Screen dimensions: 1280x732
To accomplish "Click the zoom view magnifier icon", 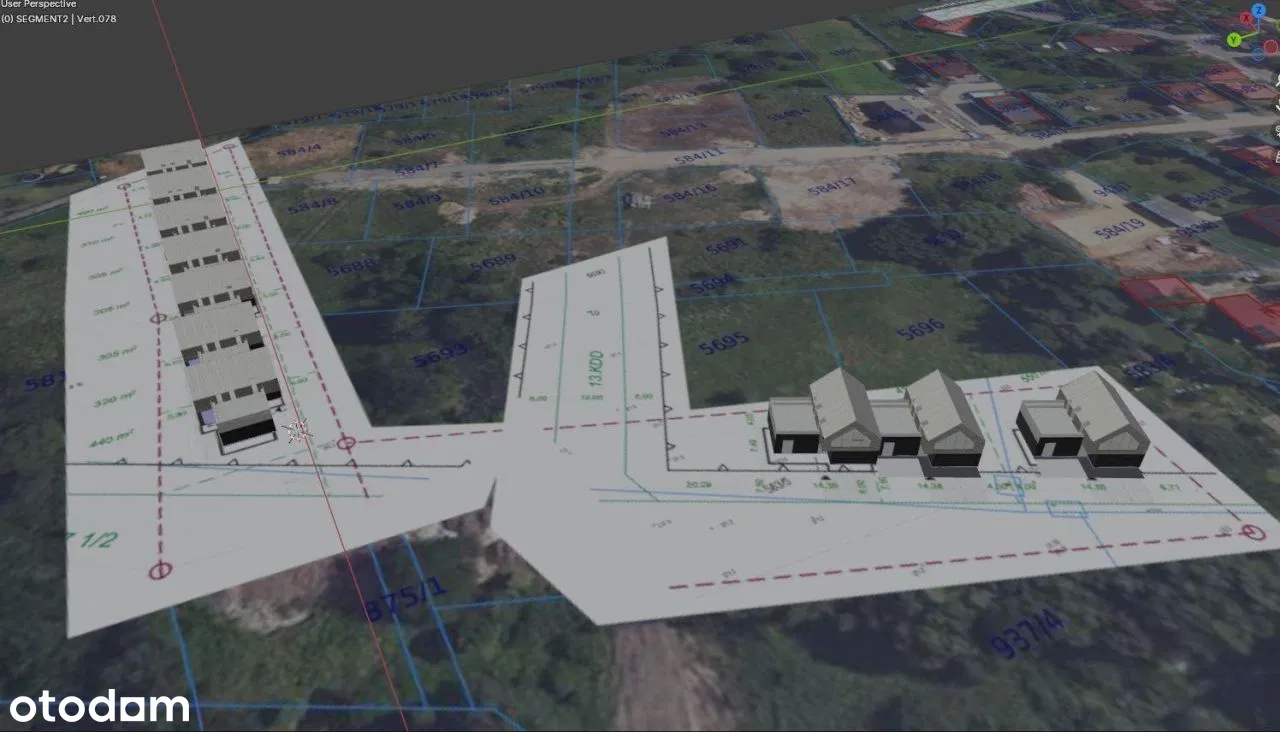I will 1276,78.
